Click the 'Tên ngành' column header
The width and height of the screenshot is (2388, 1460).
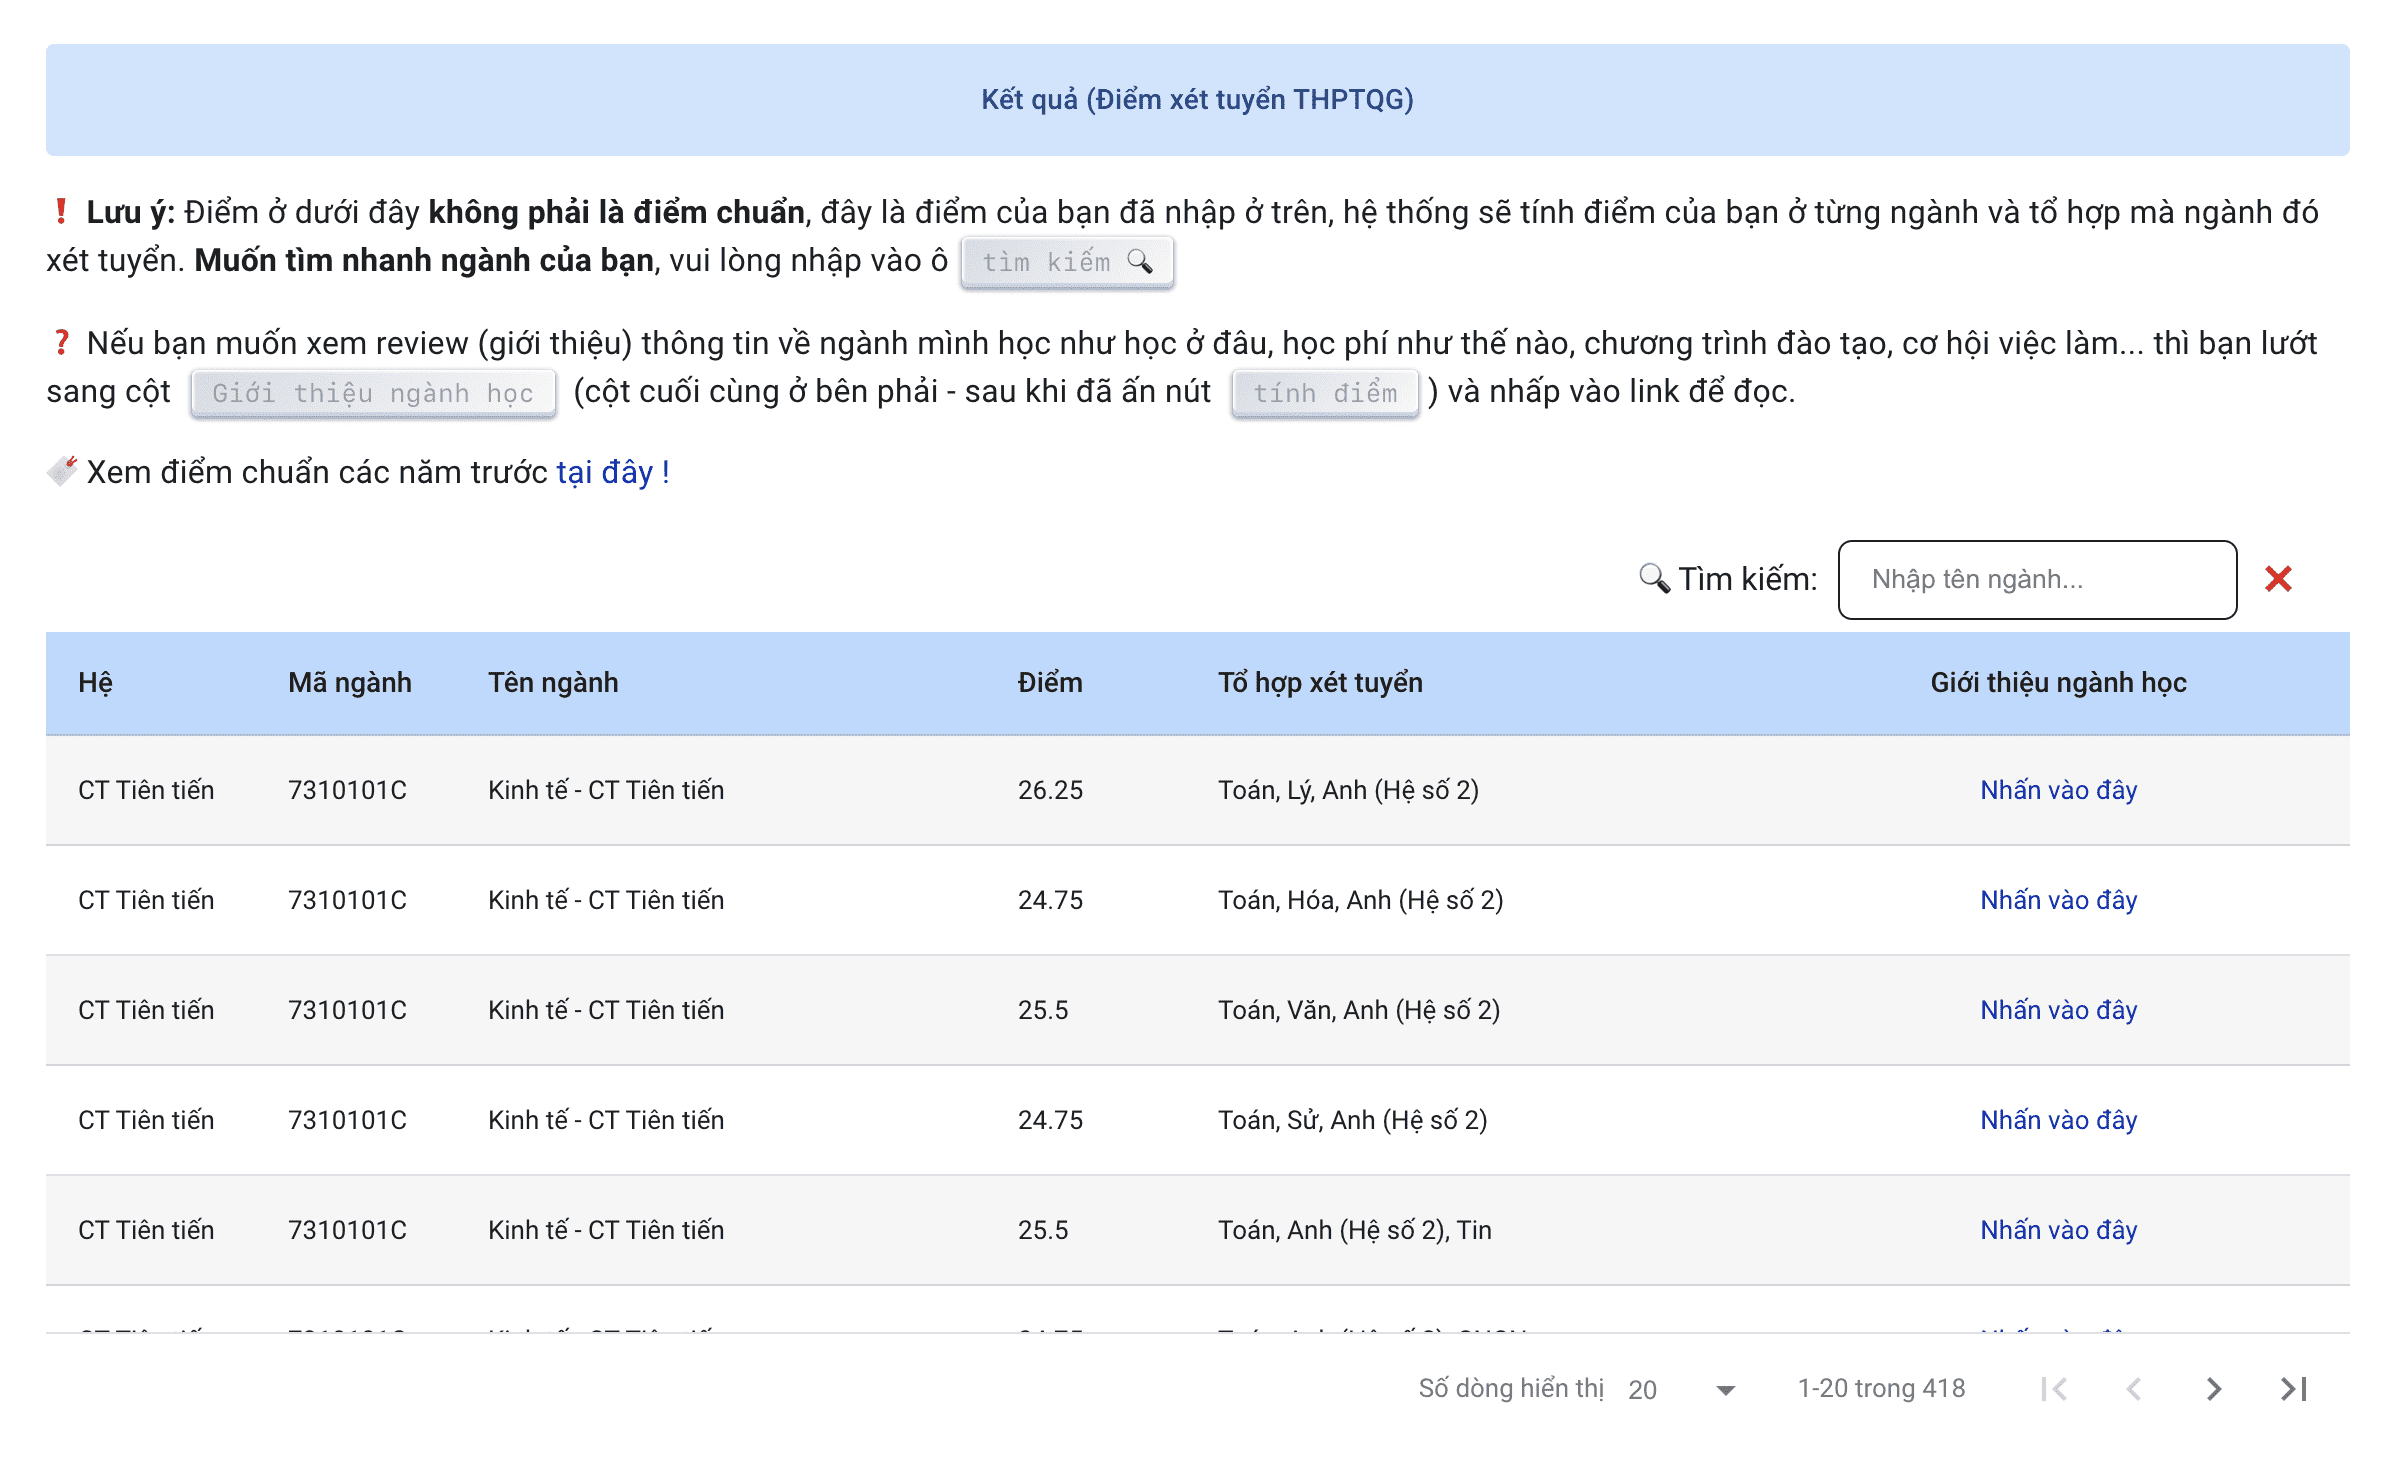point(553,683)
